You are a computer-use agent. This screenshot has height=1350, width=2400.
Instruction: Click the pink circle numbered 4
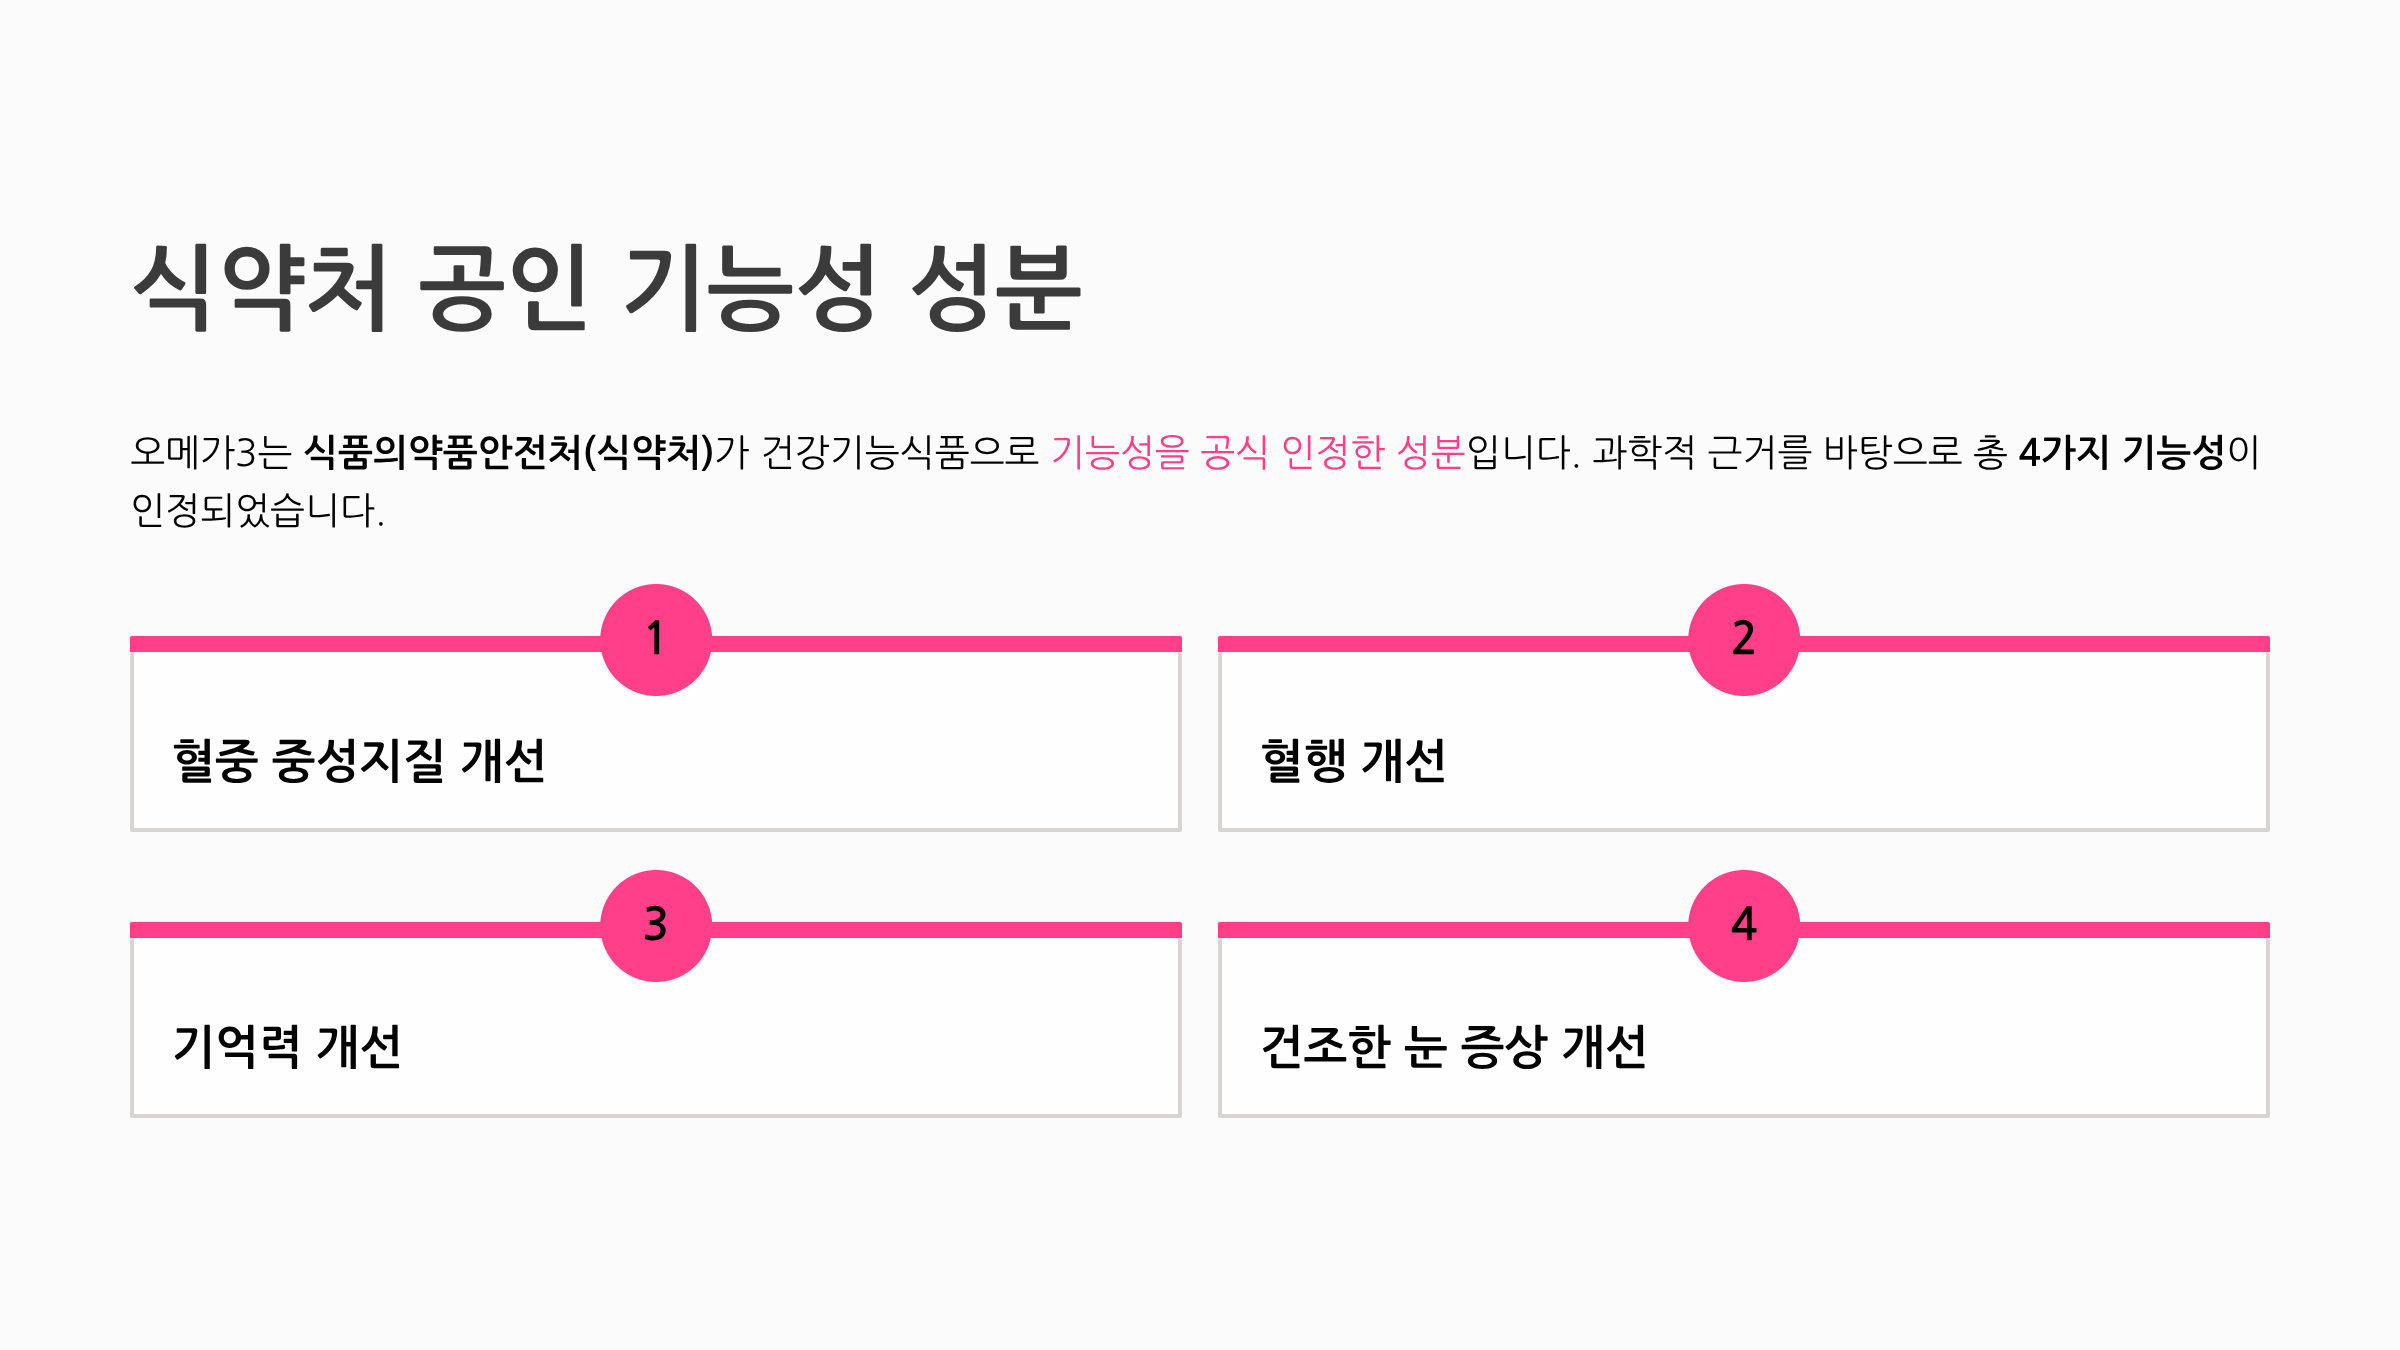point(1744,926)
